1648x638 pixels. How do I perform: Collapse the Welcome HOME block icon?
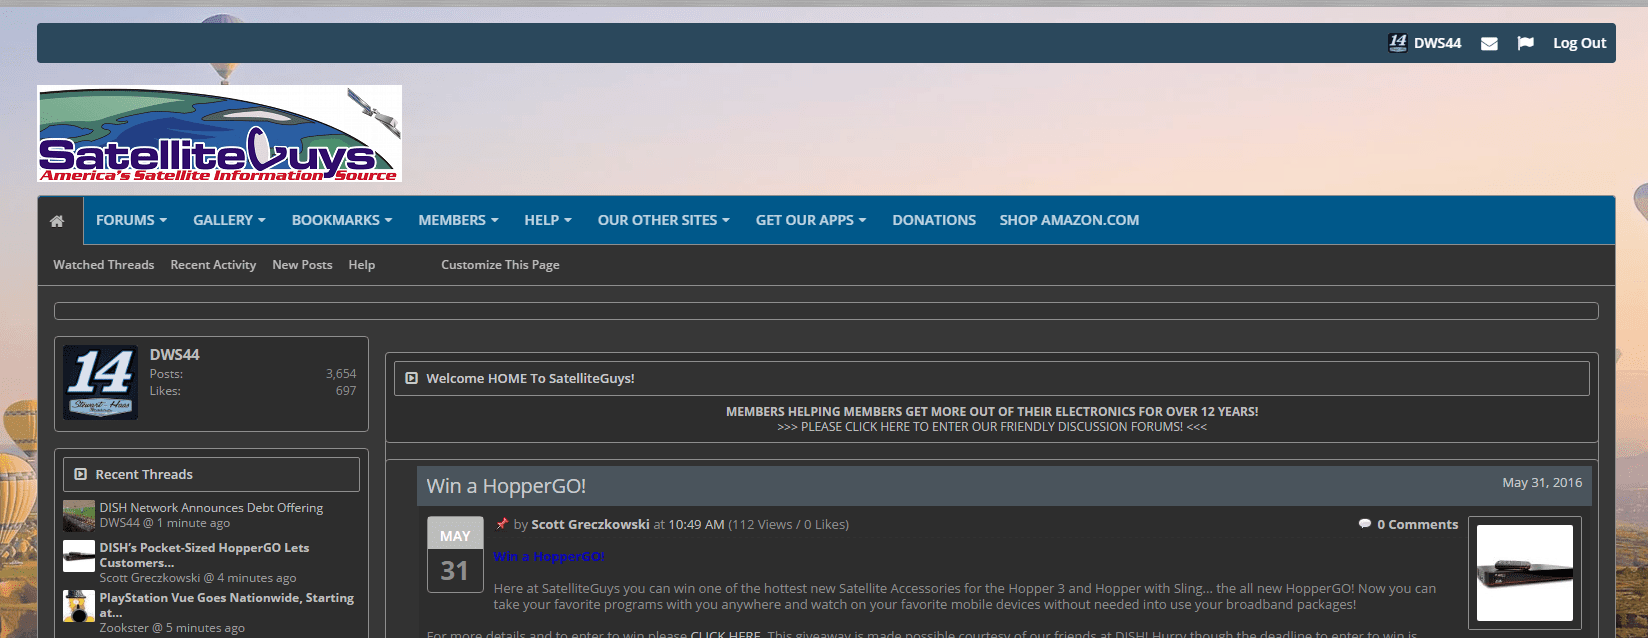coord(411,378)
